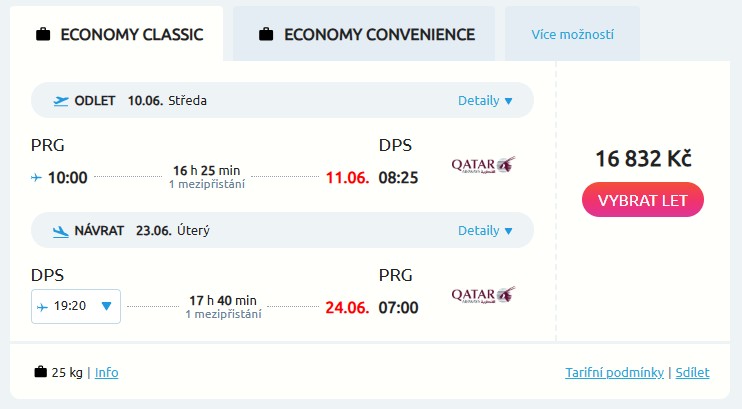Click the Qatar Airways logo on return flight

483,295
